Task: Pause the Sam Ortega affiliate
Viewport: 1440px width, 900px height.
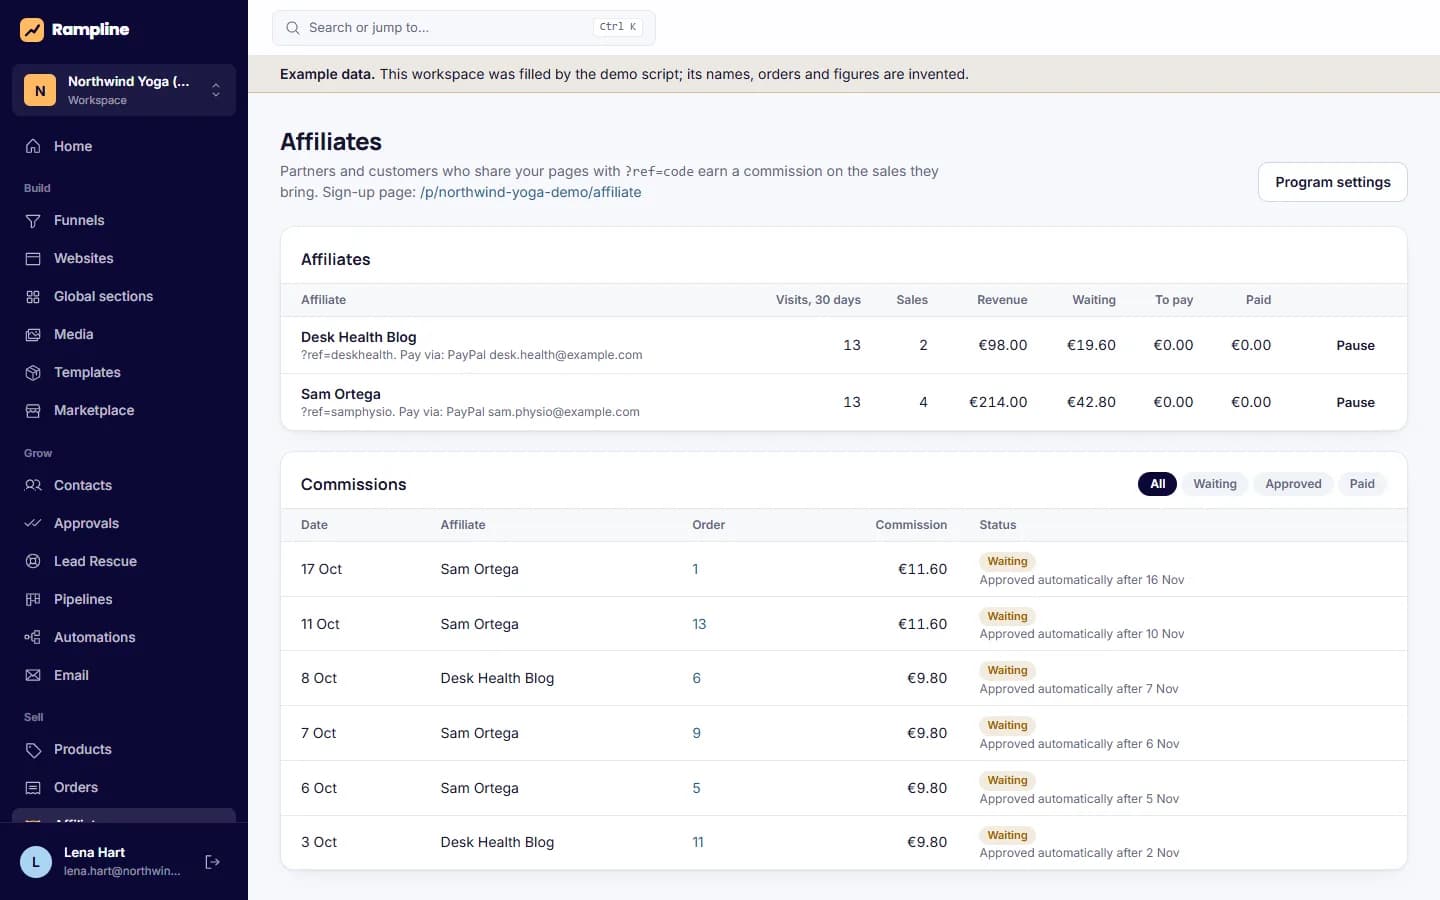Action: (x=1355, y=402)
